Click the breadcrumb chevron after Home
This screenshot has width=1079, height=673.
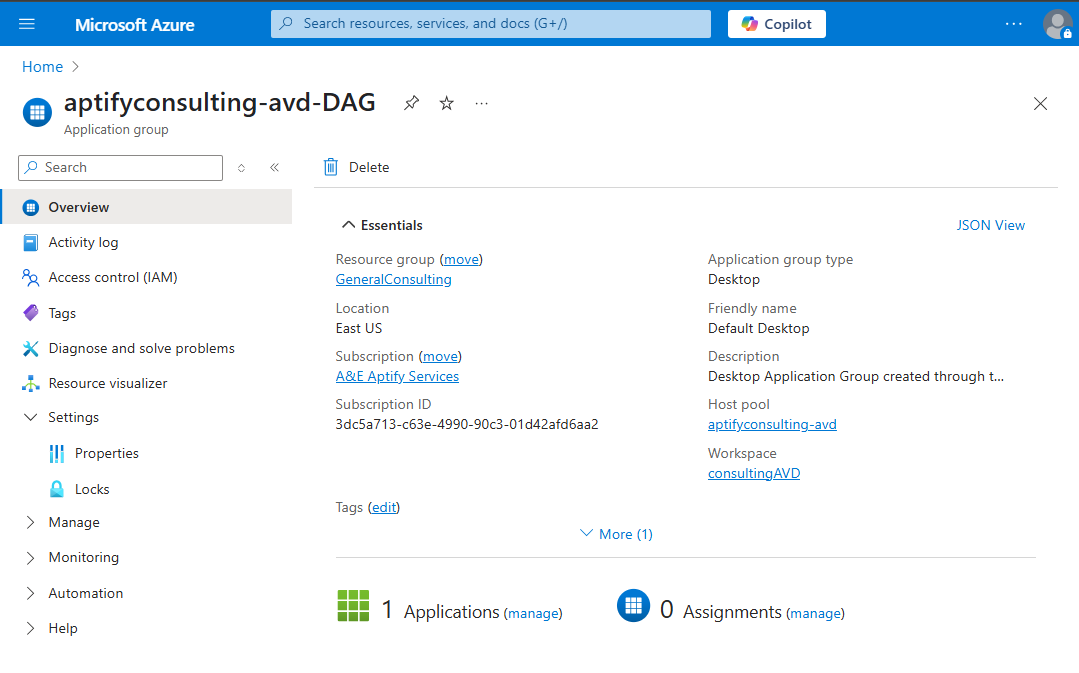(x=76, y=67)
